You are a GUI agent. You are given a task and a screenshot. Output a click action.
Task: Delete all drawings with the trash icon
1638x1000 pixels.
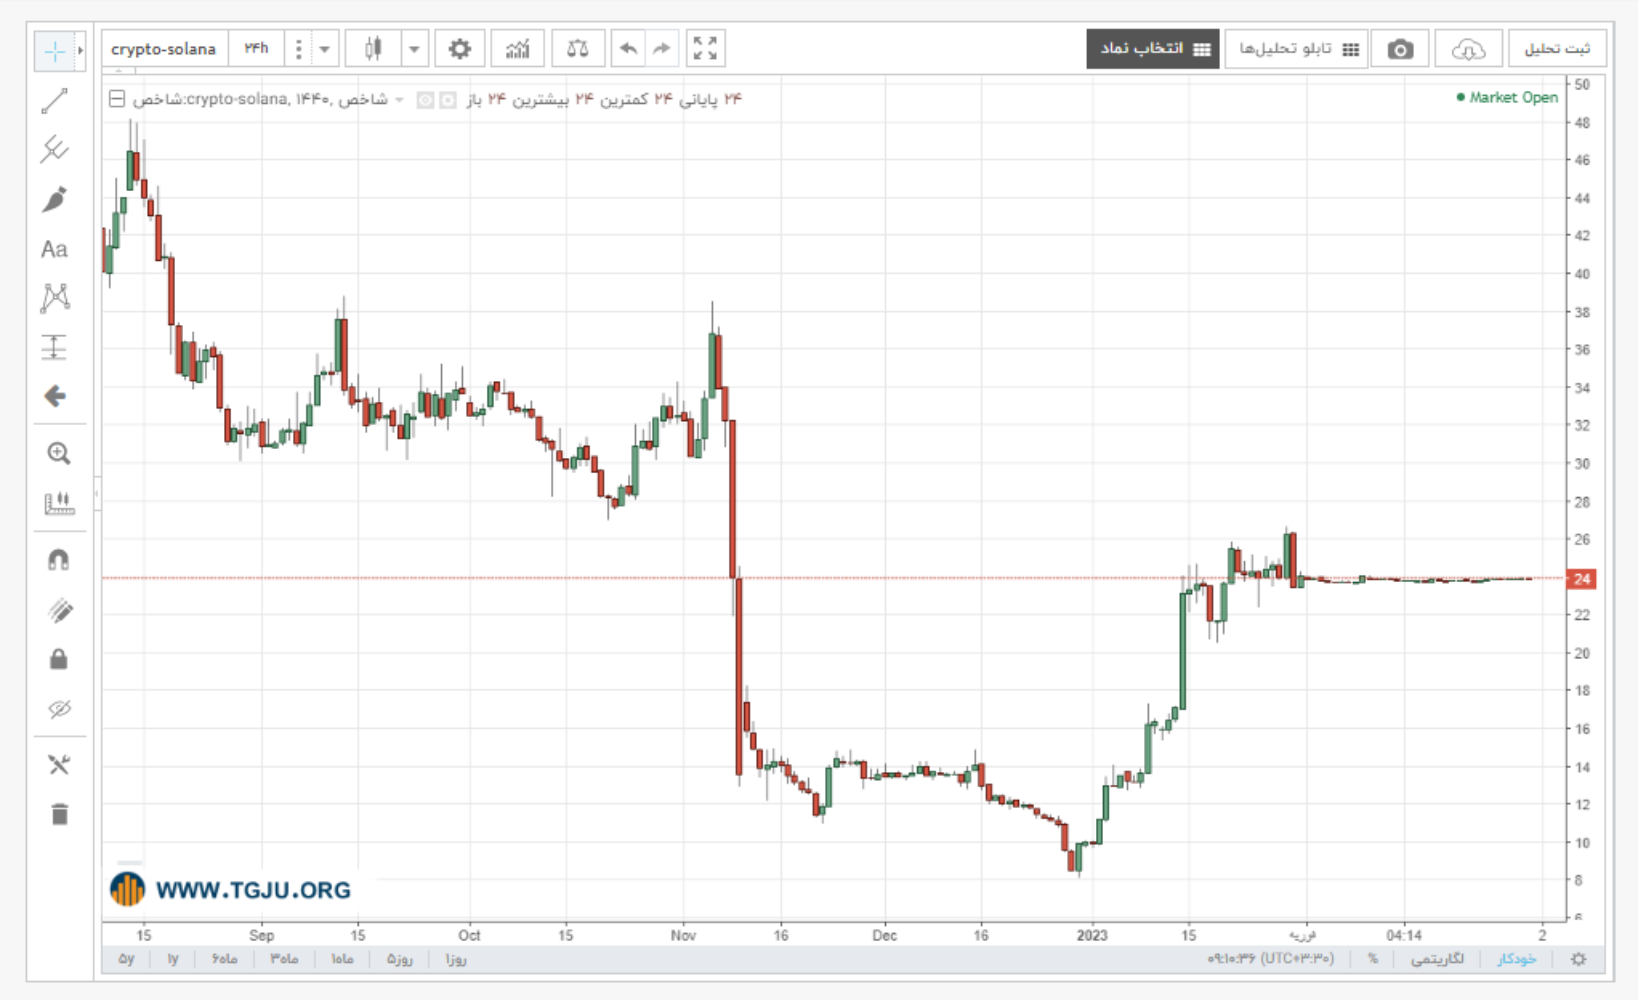59,814
